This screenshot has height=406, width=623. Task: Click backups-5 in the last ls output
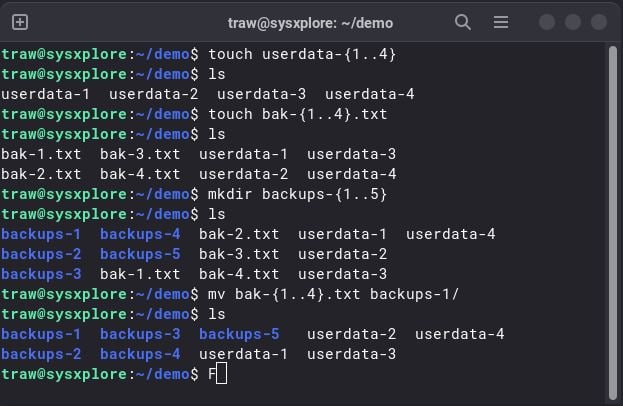[x=239, y=334]
